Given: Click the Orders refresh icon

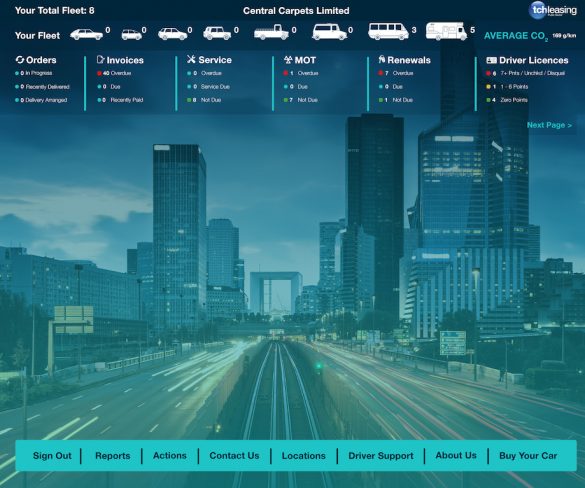Looking at the screenshot, I should click(x=20, y=60).
